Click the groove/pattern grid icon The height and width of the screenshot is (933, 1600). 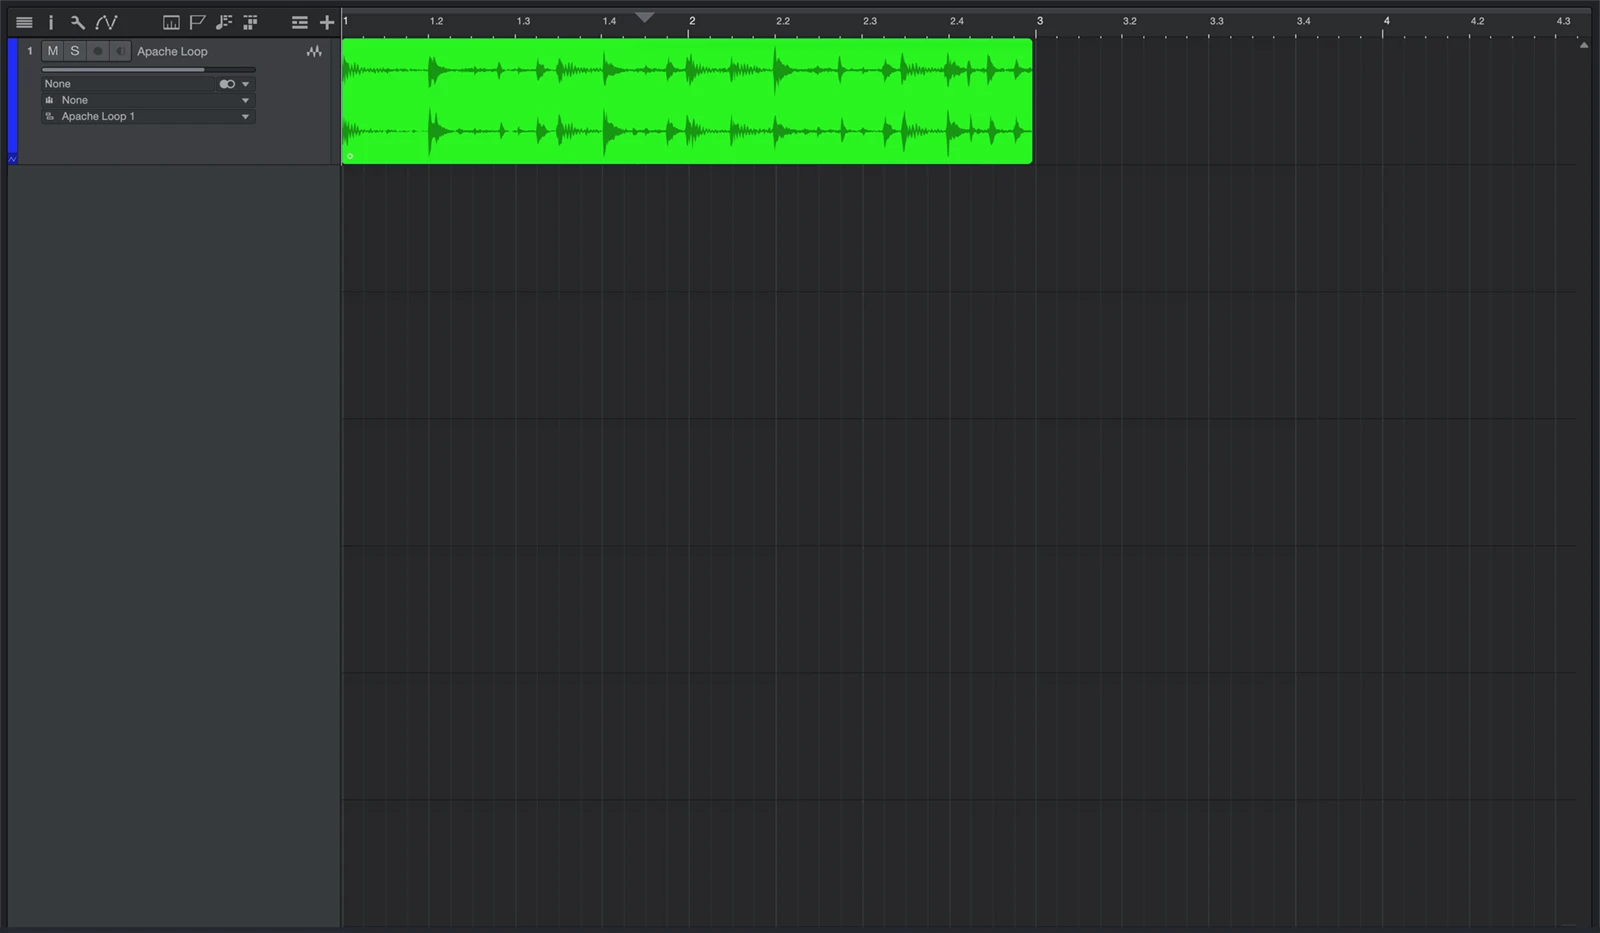[250, 21]
